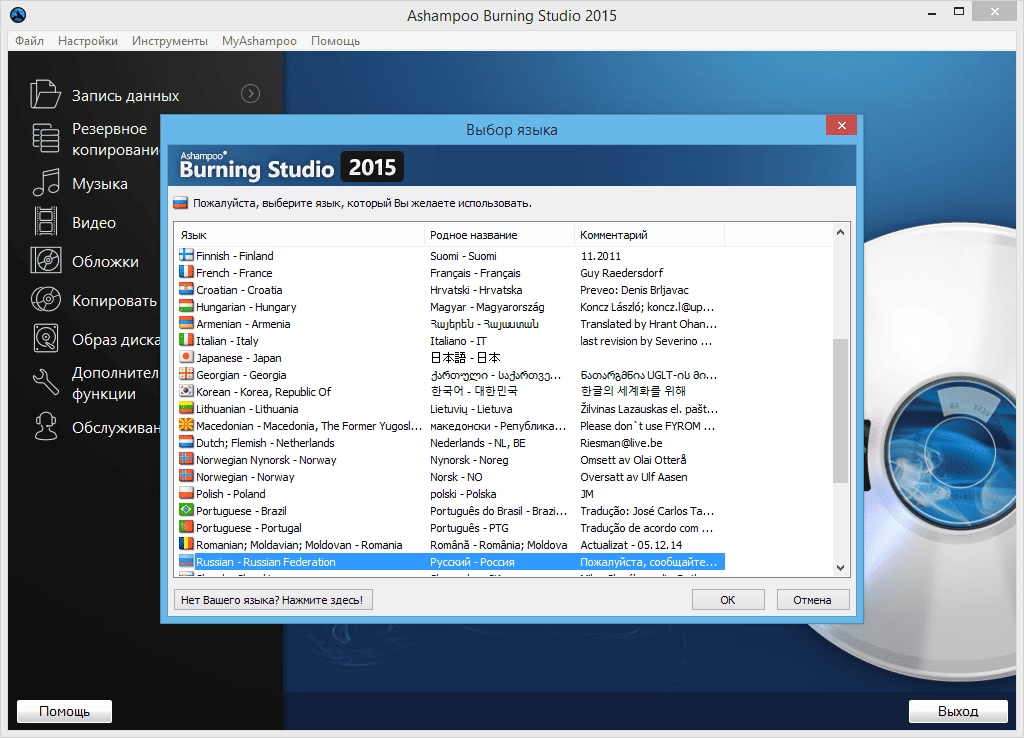Viewport: 1024px width, 738px height.
Task: Click the Video film strip icon
Action: (46, 221)
